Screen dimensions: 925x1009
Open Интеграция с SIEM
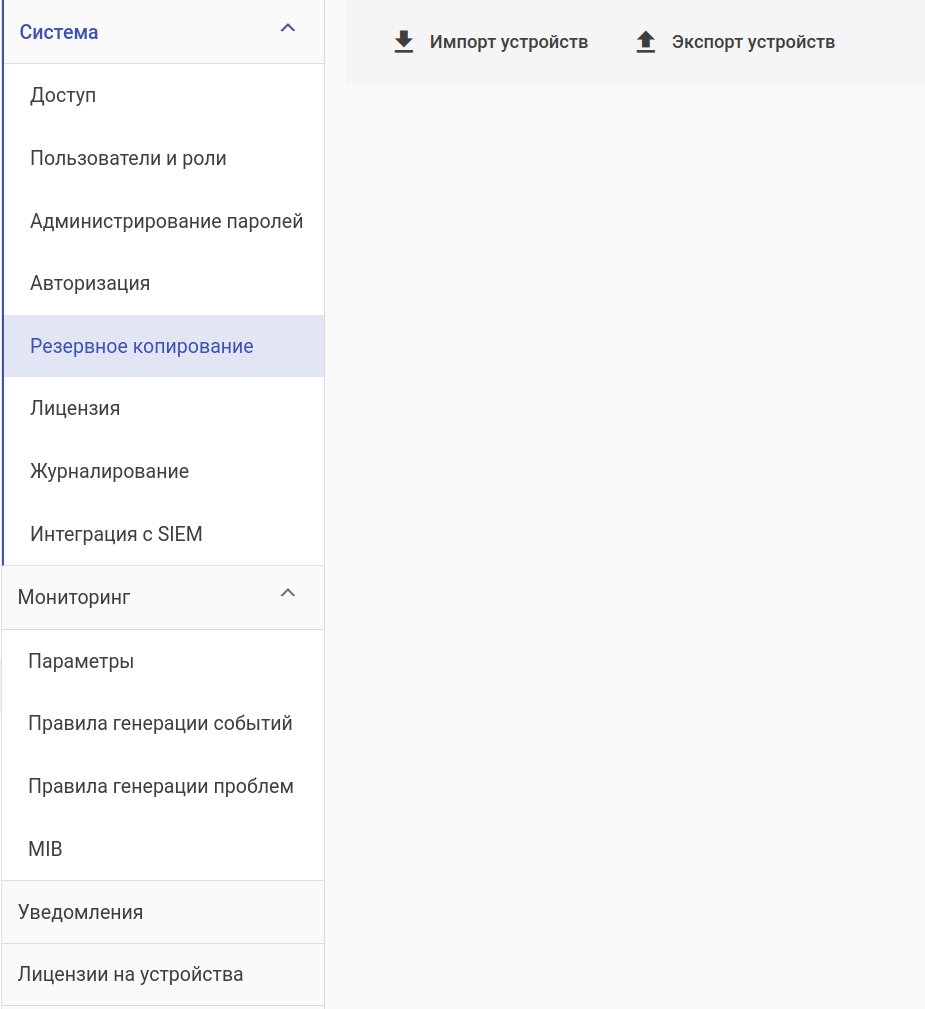point(116,534)
